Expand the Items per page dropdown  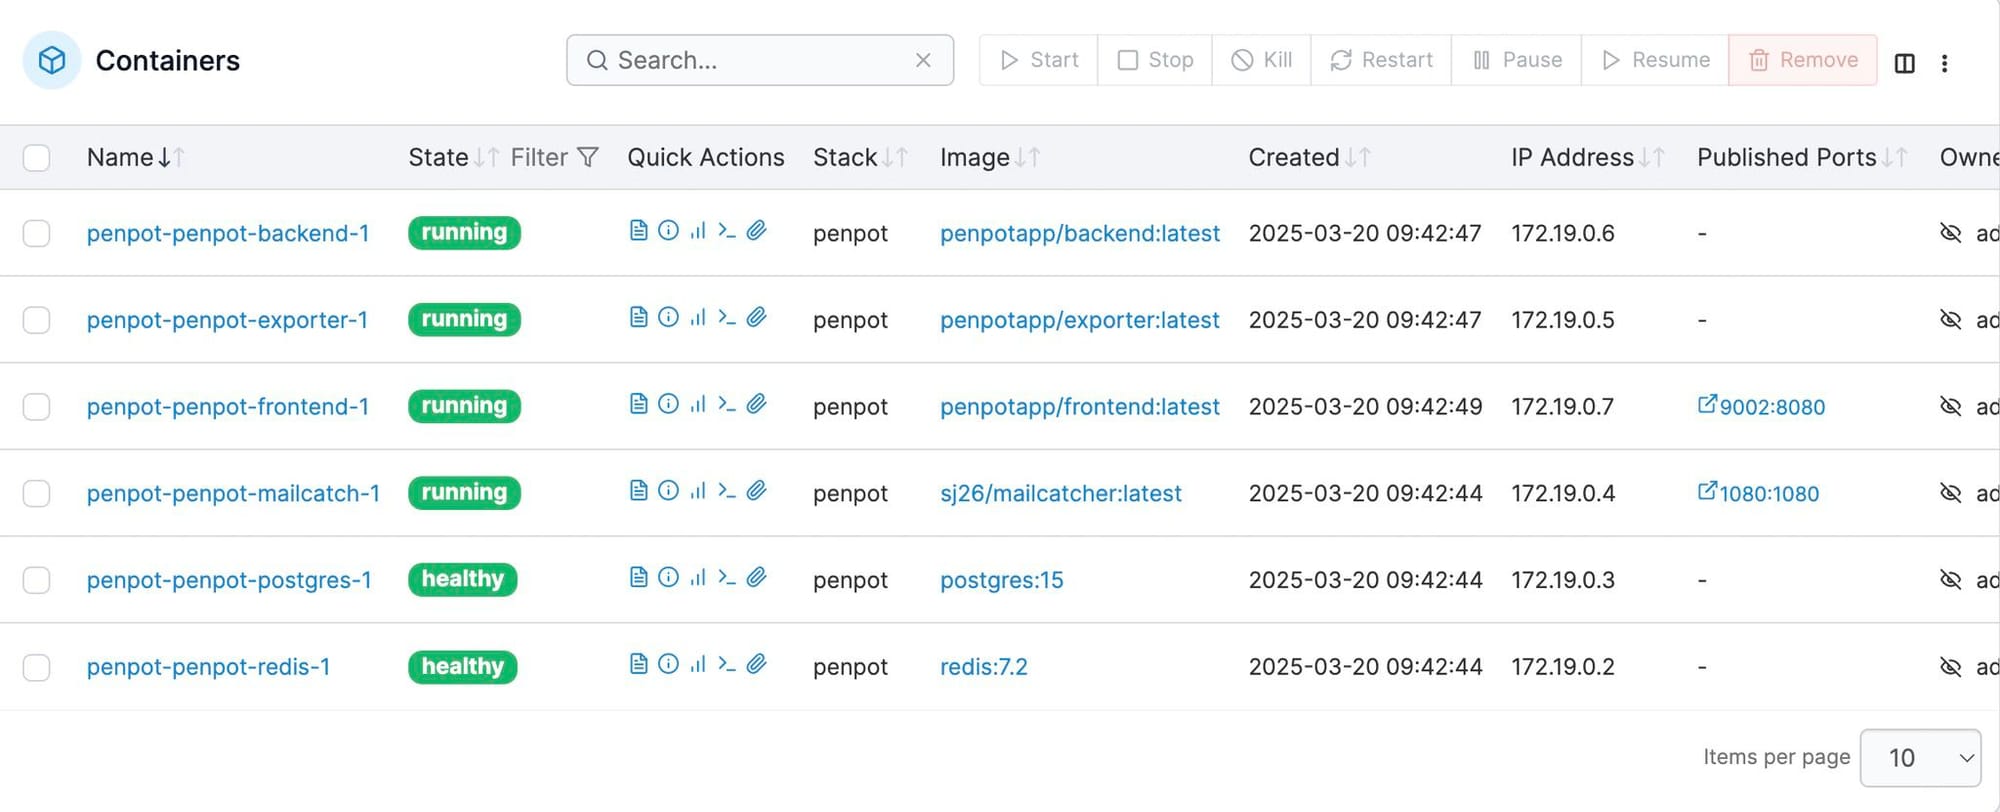(x=1920, y=758)
